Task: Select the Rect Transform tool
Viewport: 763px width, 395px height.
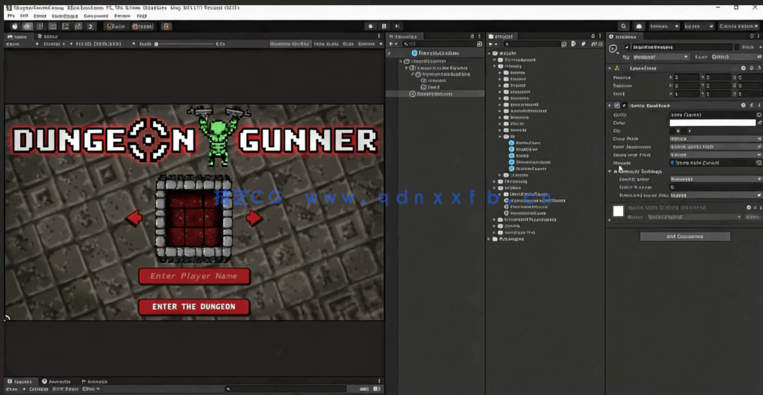Action: 65,26
